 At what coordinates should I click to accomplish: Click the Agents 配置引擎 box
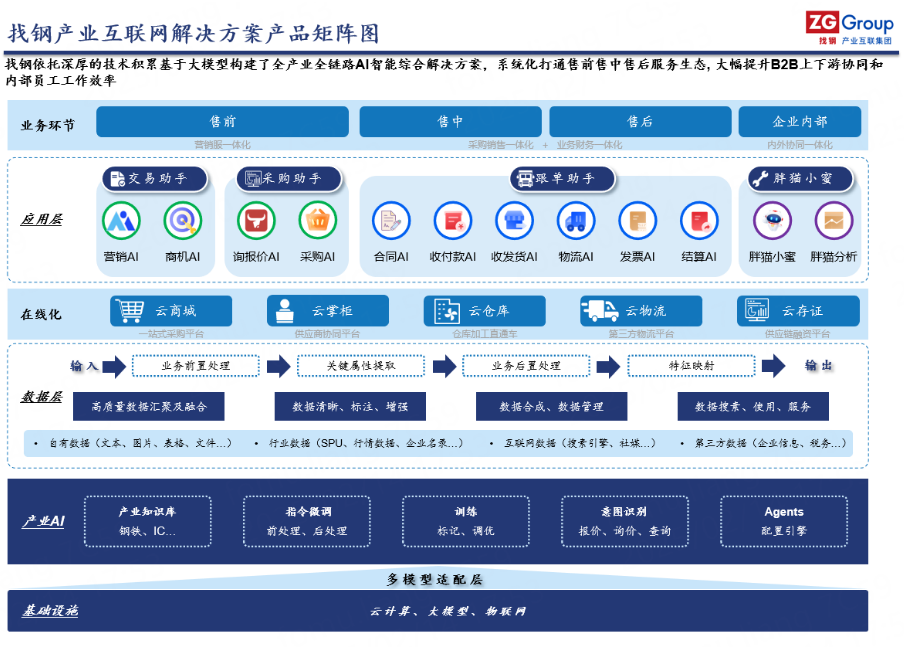[783, 521]
